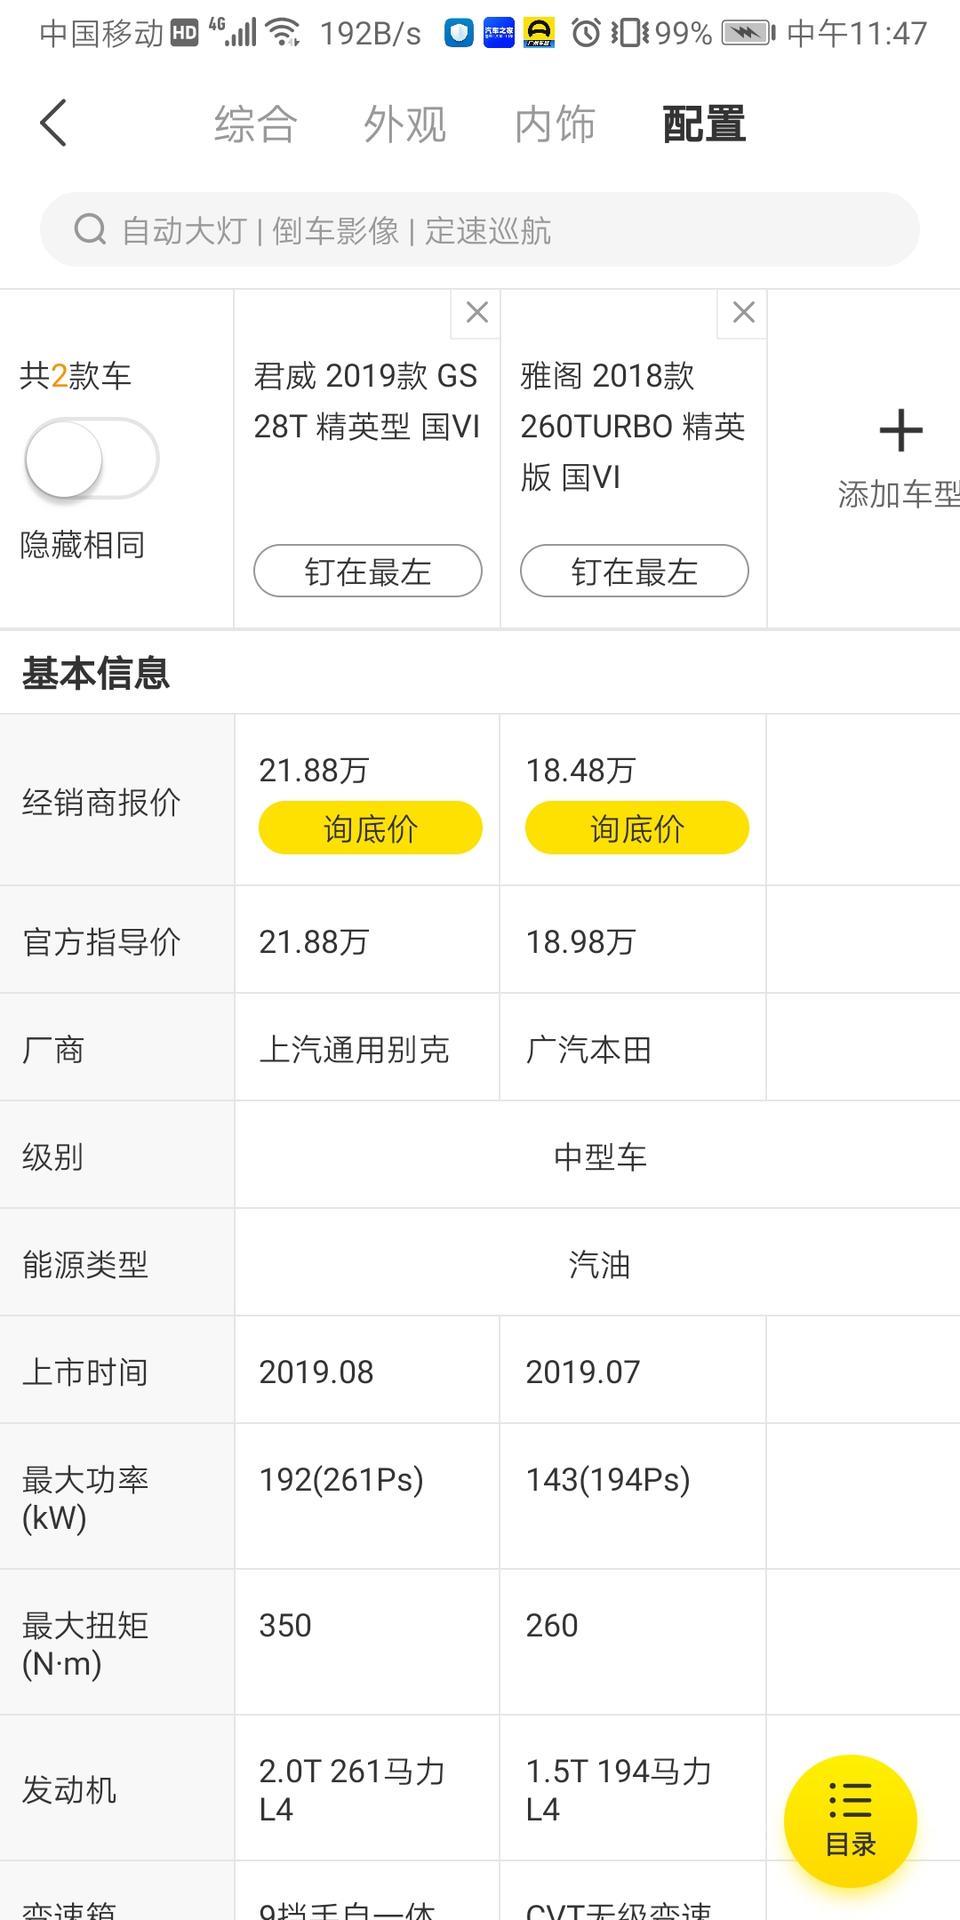Tap the alarm clock status icon
Image resolution: width=960 pixels, height=1920 pixels.
[586, 33]
